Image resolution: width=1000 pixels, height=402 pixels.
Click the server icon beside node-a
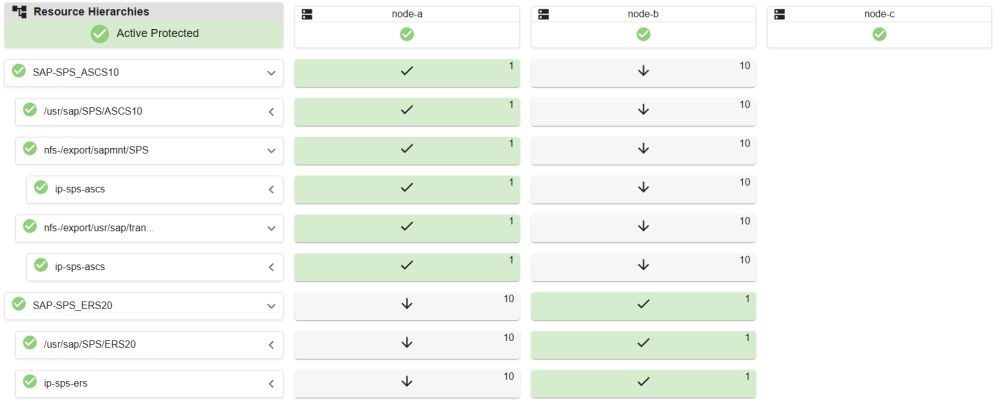click(x=308, y=14)
